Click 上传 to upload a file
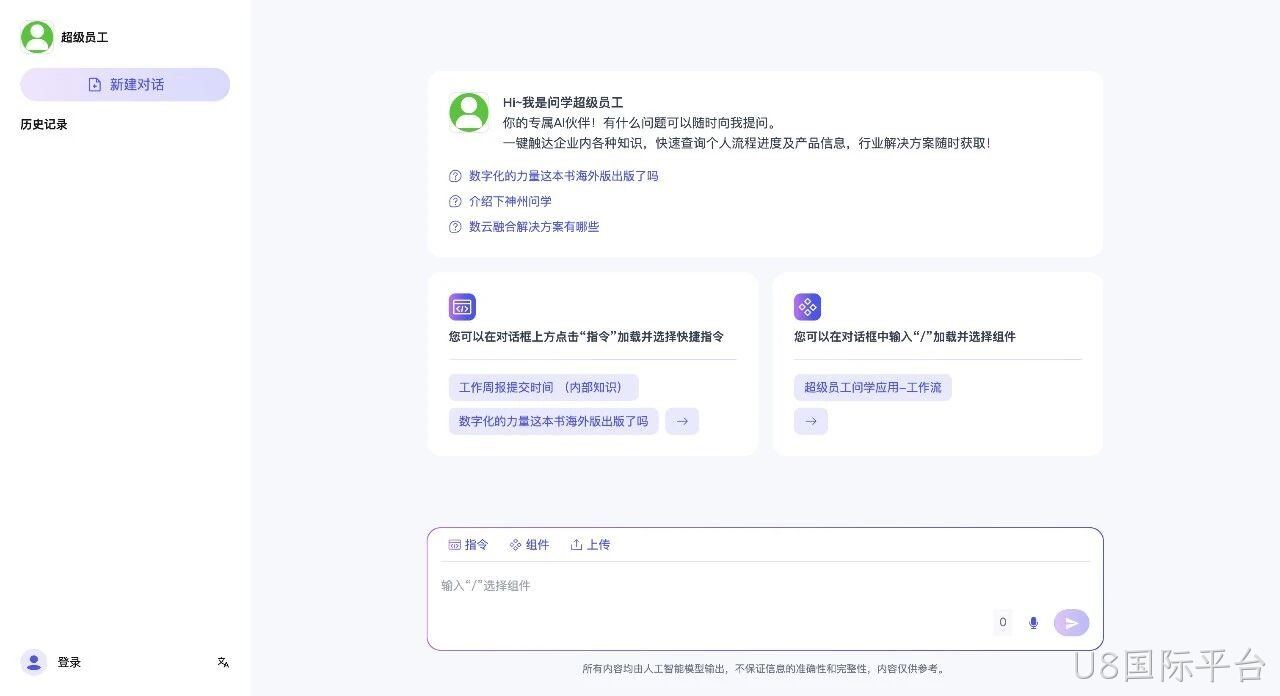Image resolution: width=1280 pixels, height=696 pixels. (590, 545)
